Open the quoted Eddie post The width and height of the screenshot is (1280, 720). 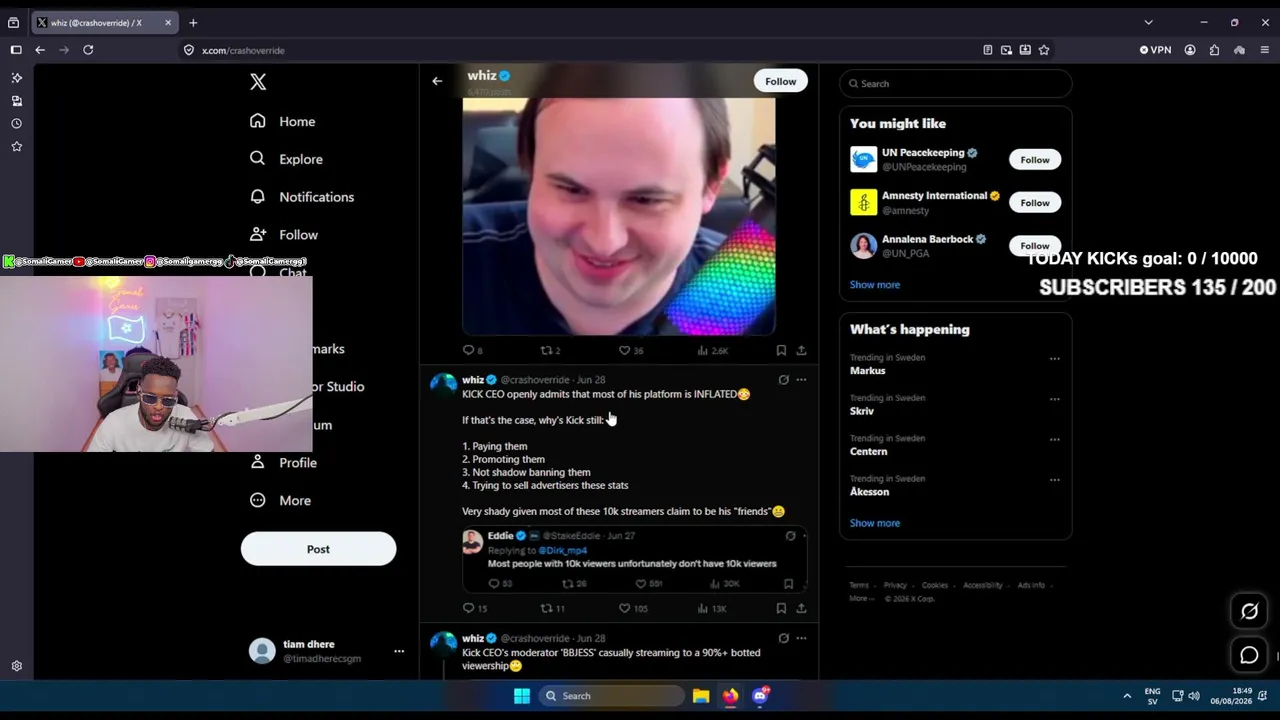(x=634, y=560)
